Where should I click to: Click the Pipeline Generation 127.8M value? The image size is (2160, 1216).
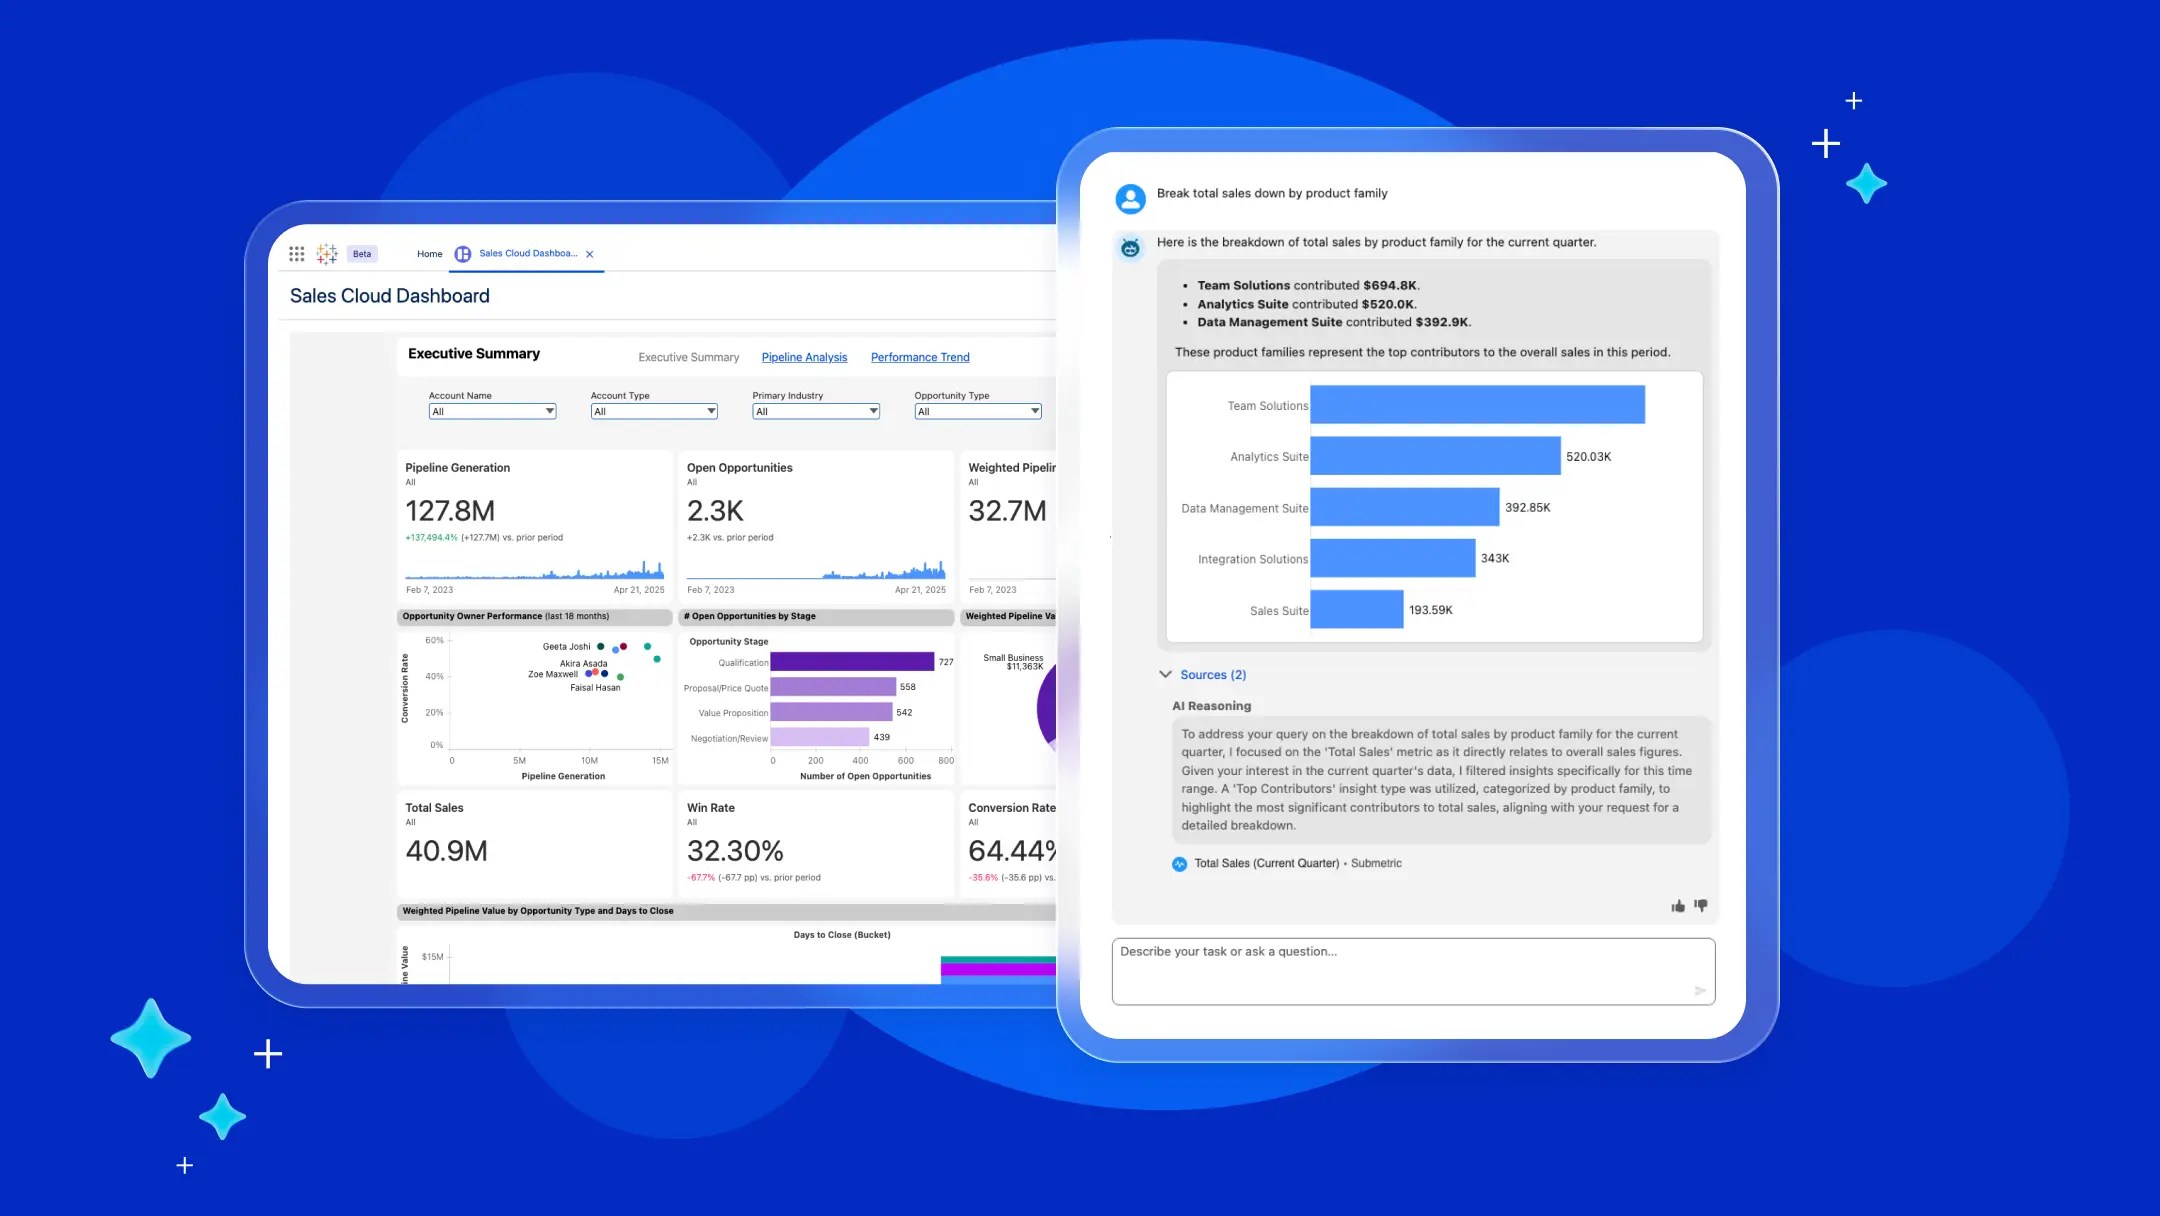450,511
